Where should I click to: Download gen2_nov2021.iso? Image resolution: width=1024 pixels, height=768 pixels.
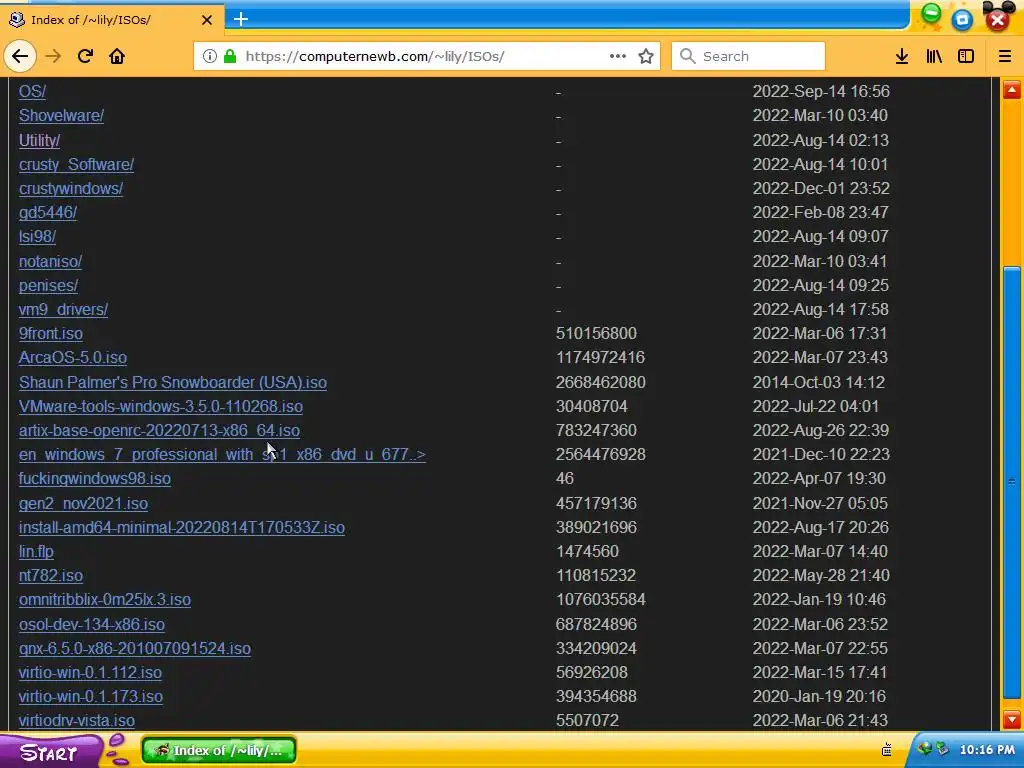point(83,504)
